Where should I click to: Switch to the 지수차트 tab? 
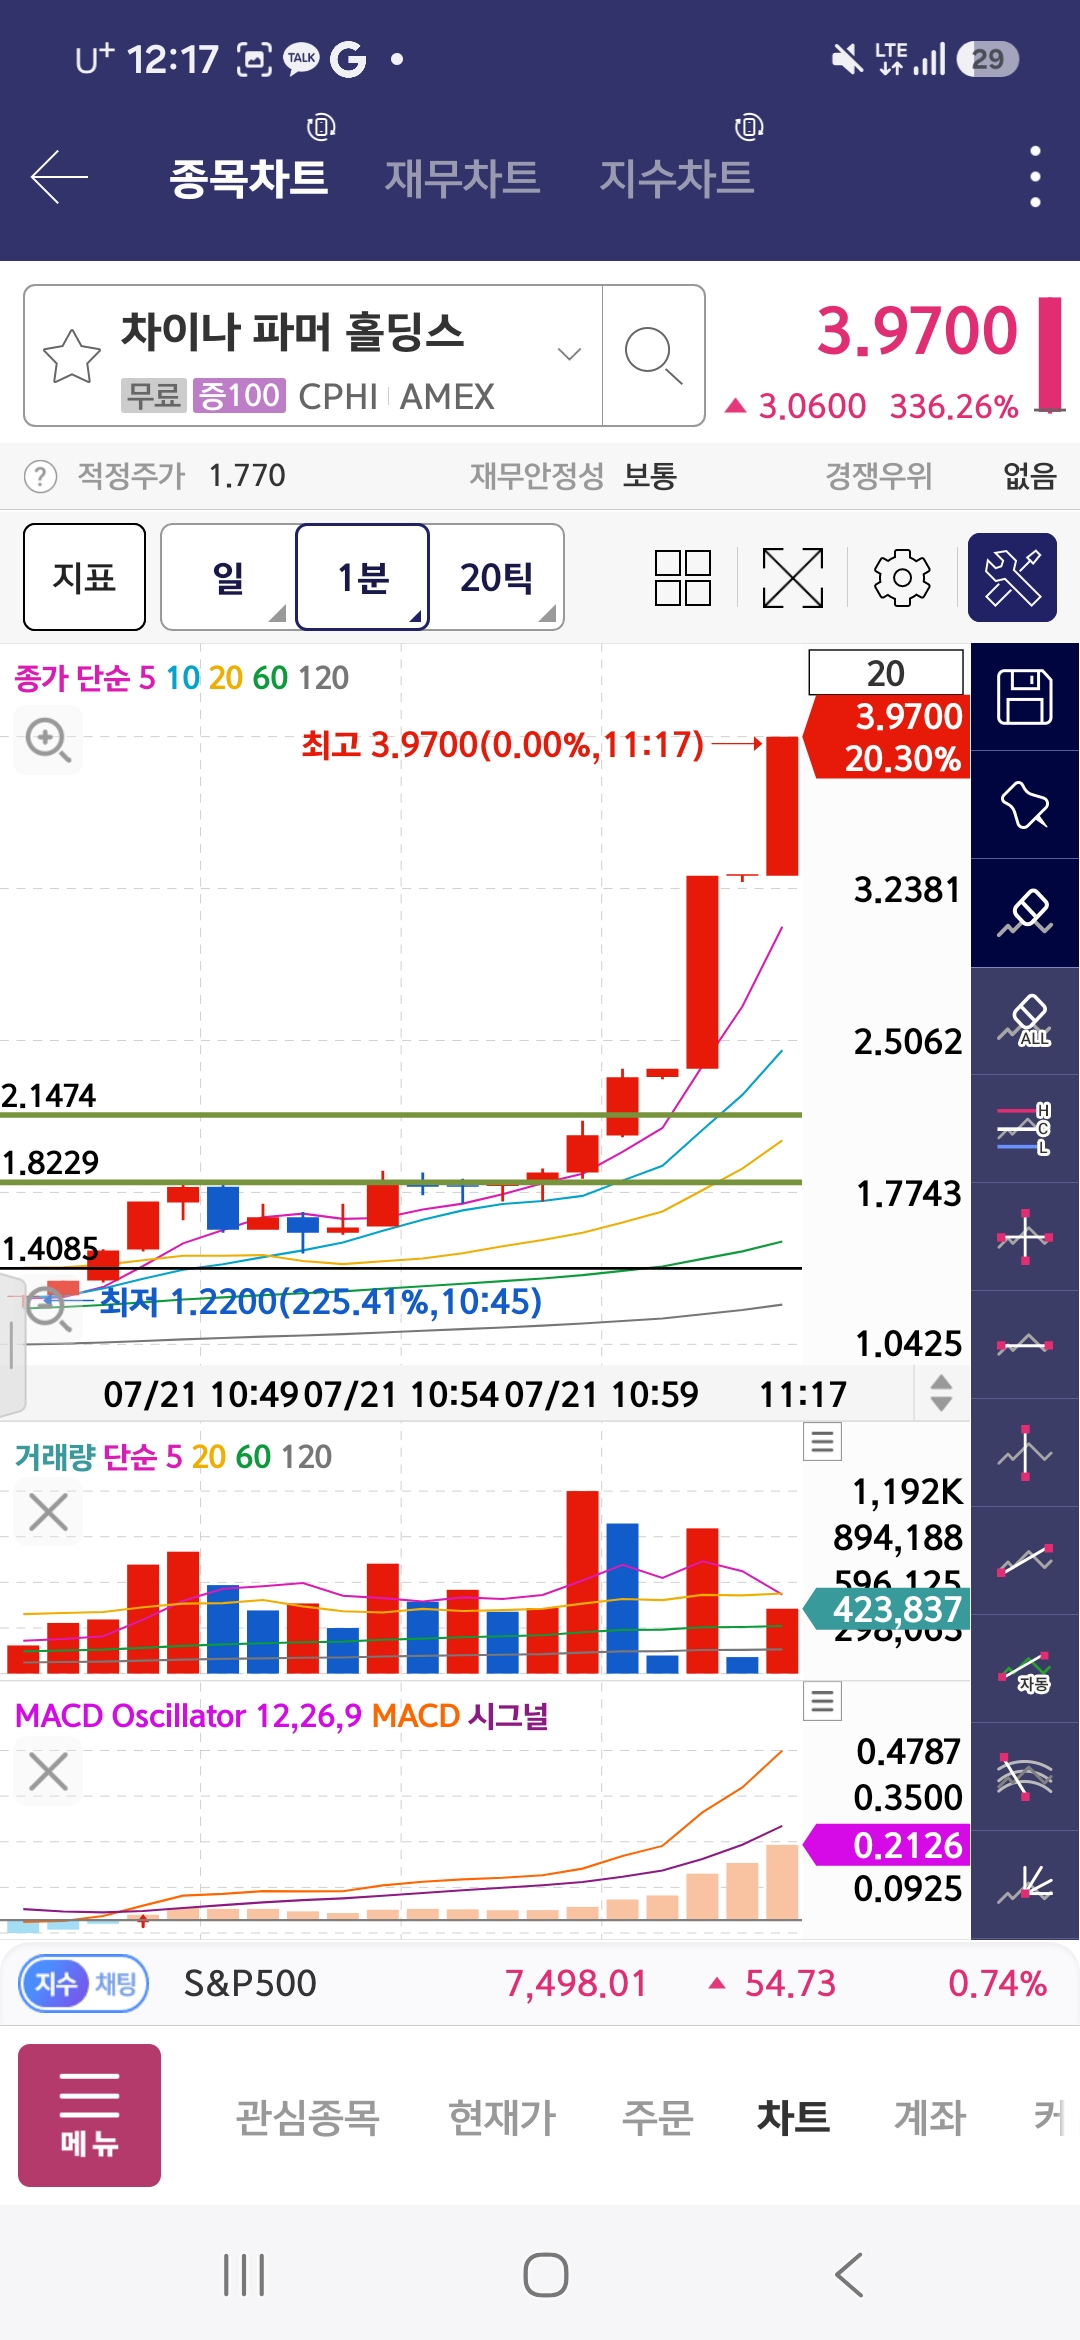coord(676,178)
